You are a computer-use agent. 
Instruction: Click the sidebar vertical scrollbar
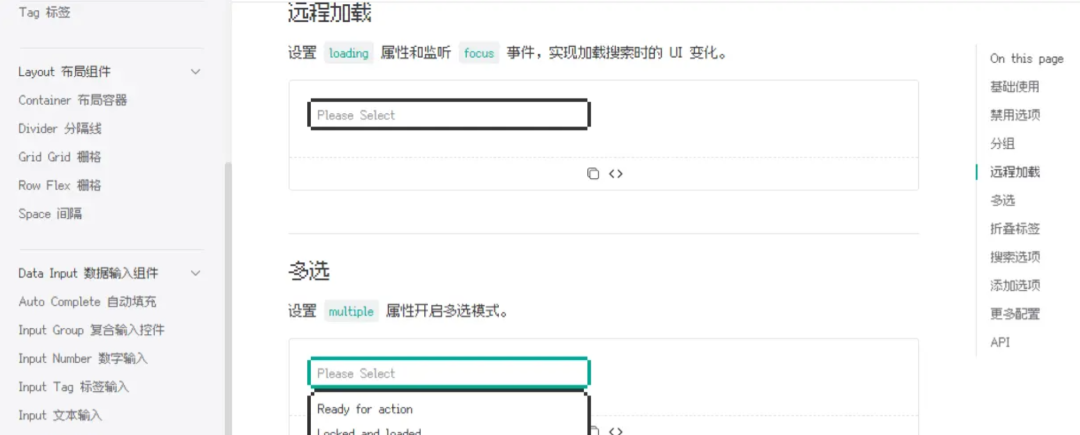pyautogui.click(x=228, y=299)
